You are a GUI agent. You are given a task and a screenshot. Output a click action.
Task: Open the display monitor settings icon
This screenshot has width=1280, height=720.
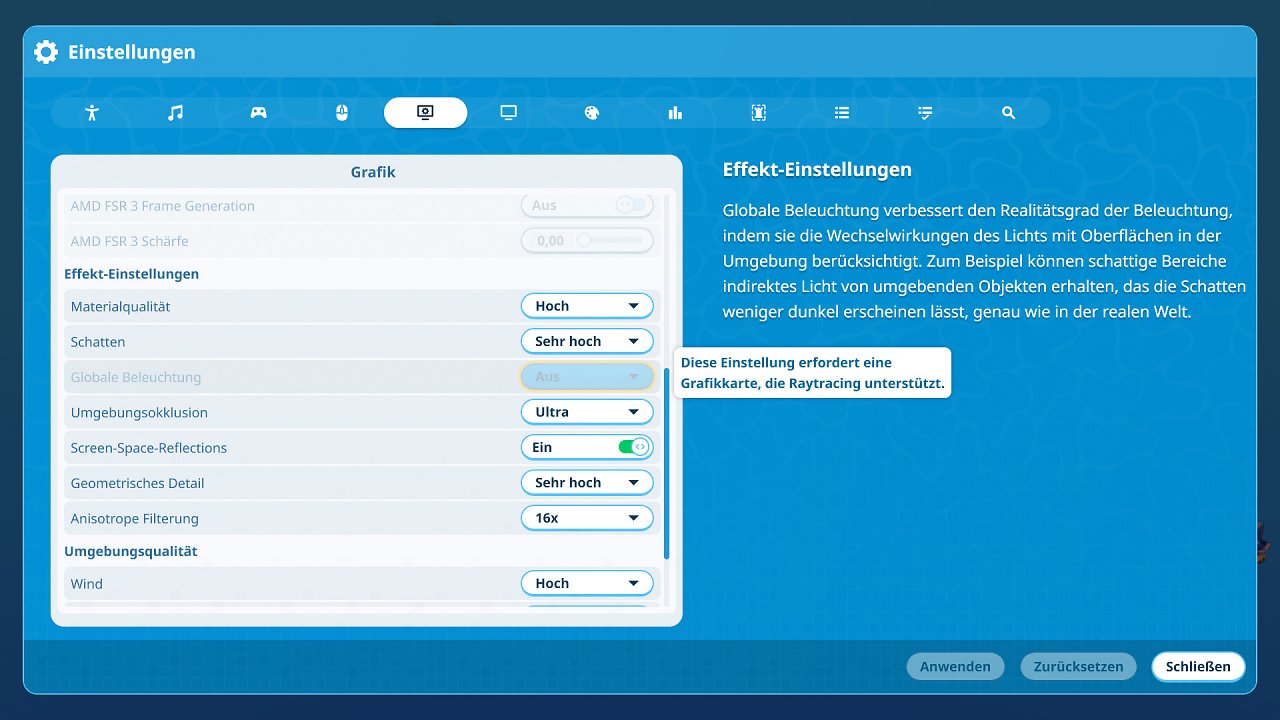click(x=508, y=113)
